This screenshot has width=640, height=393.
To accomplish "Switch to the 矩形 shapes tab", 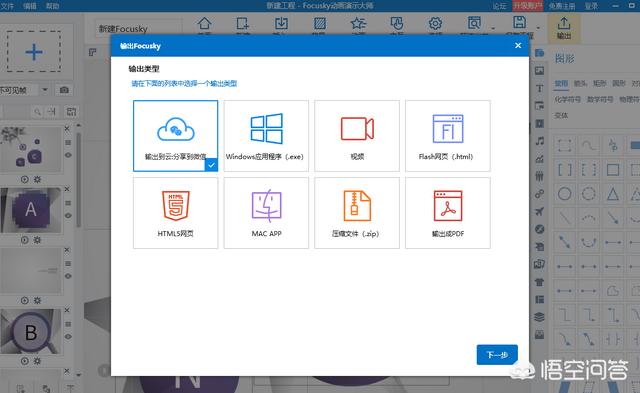I will click(599, 84).
